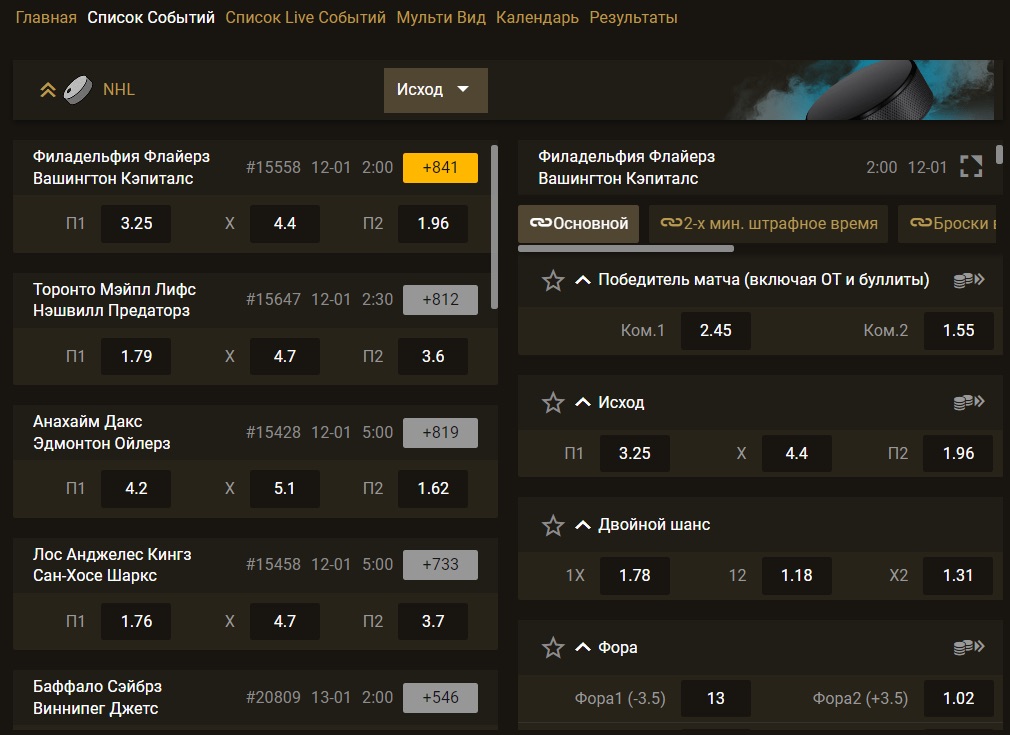Collapse NHL league with double chevron icon
1010x735 pixels.
pos(48,90)
